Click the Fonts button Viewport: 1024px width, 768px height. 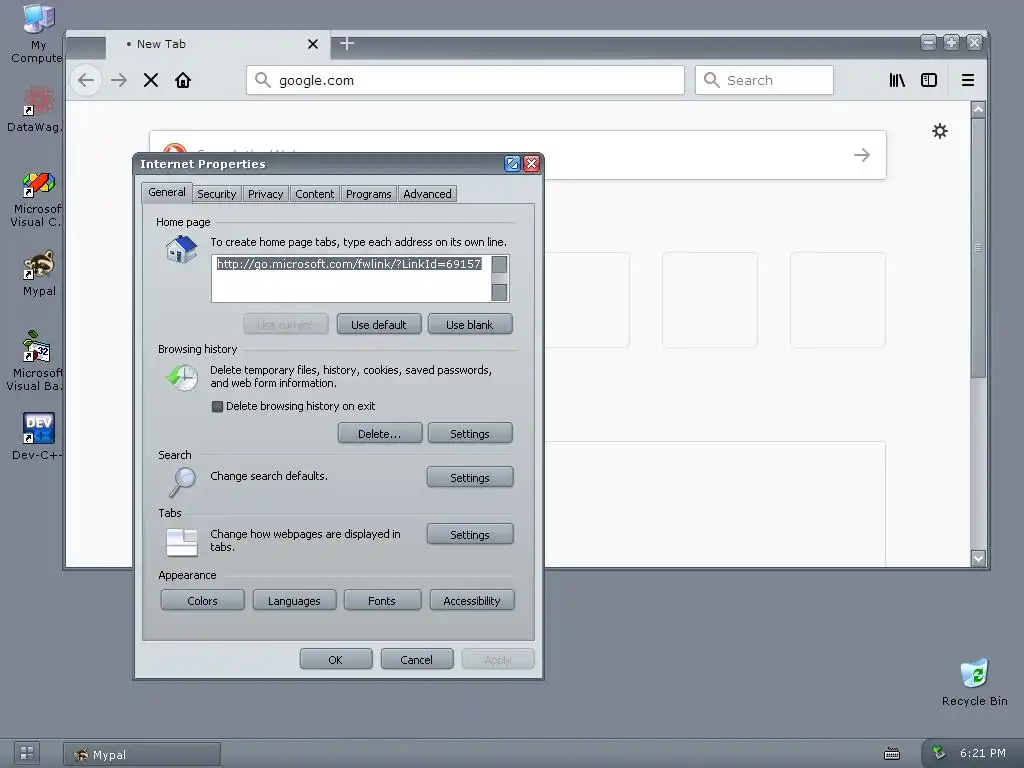pyautogui.click(x=381, y=600)
